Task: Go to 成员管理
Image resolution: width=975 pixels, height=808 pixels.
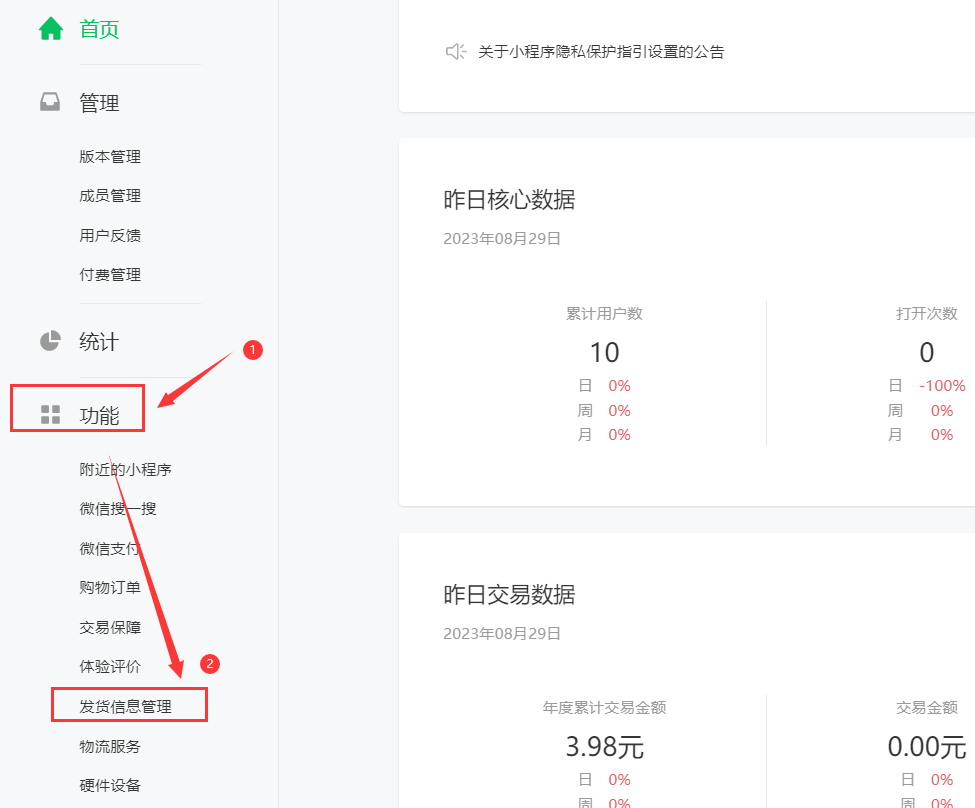Action: coord(110,196)
